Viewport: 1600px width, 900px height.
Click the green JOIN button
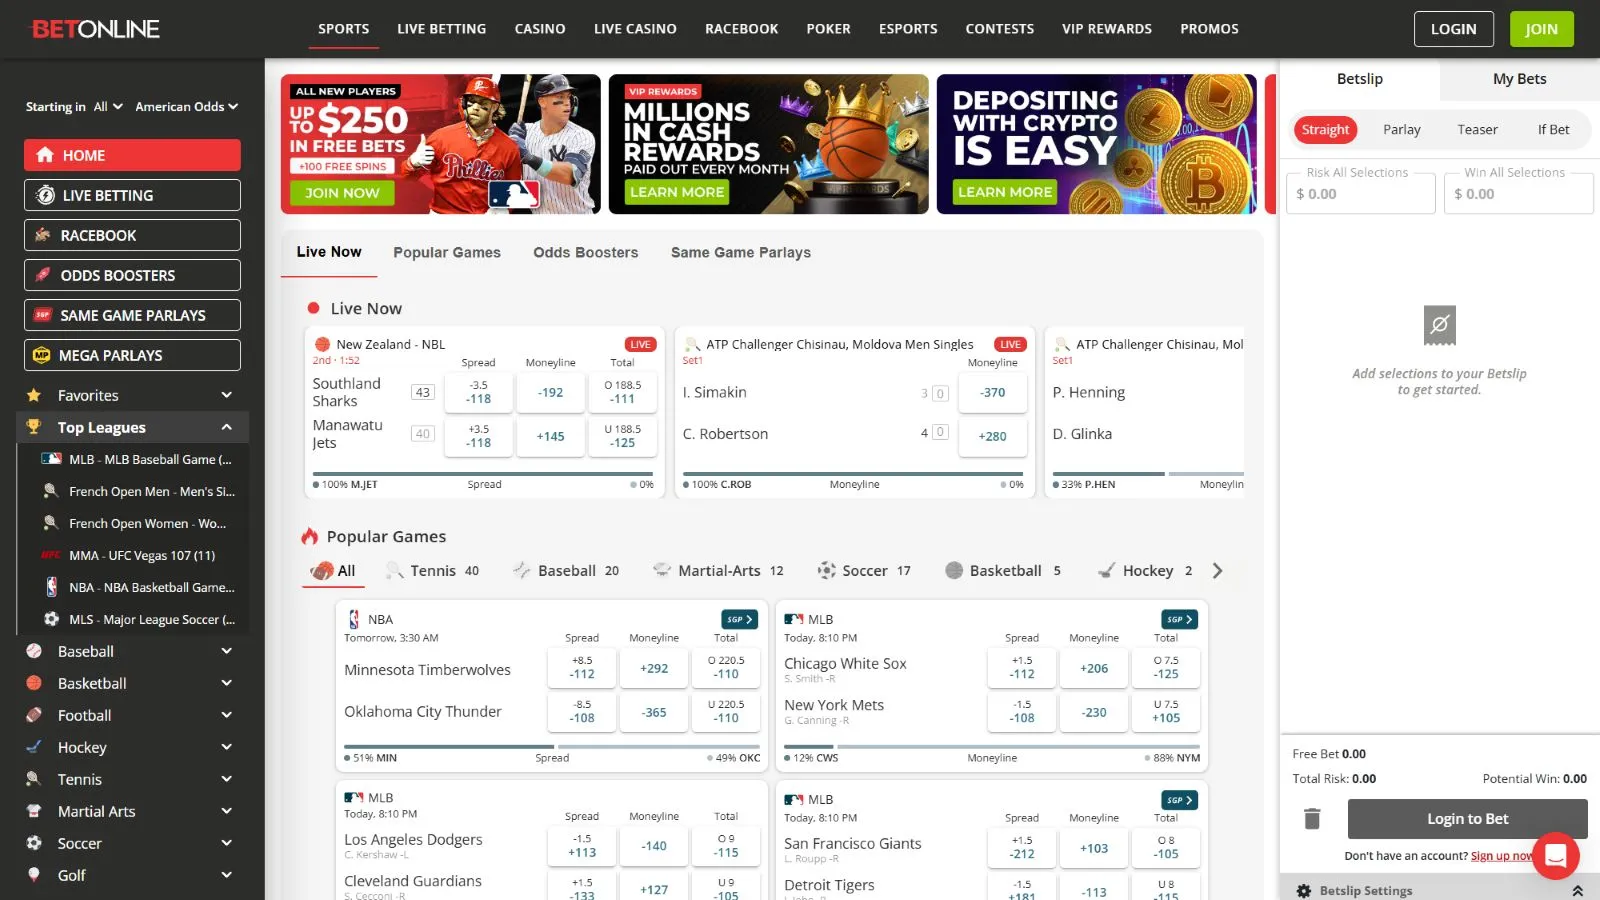(x=1541, y=29)
